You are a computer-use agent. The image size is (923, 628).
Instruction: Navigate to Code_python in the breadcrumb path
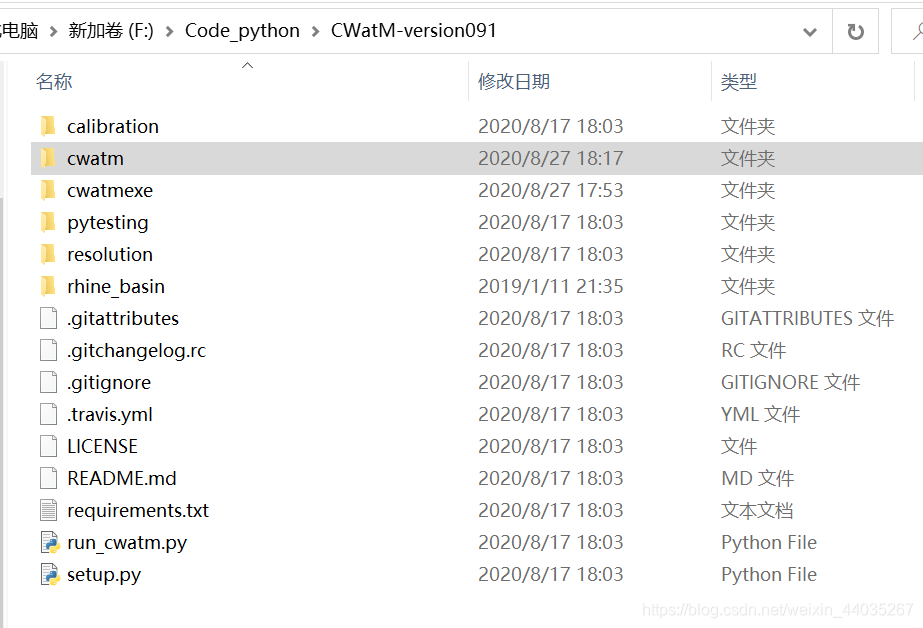coord(242,30)
